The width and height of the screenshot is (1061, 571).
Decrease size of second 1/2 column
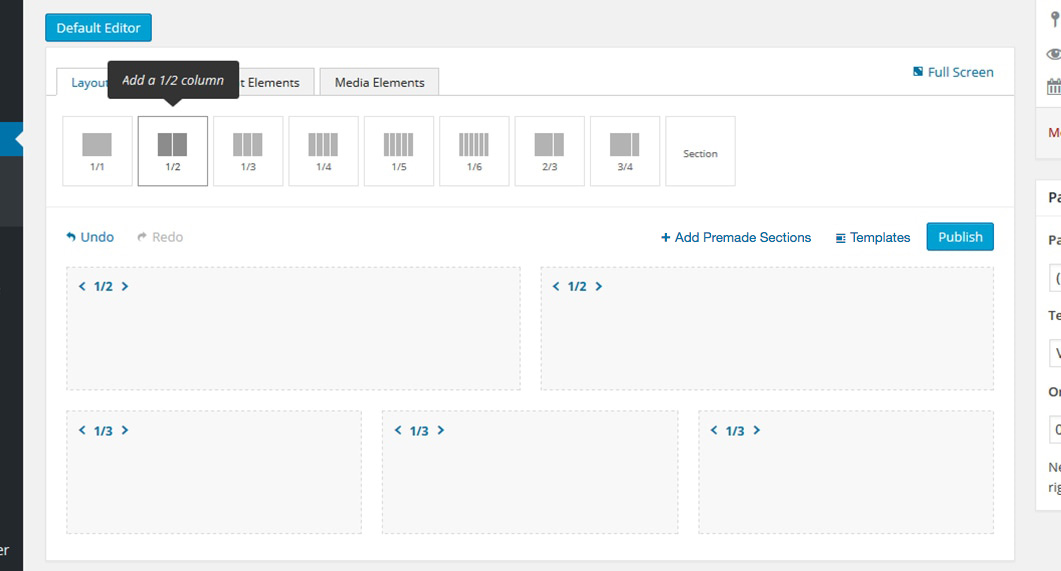(x=556, y=286)
